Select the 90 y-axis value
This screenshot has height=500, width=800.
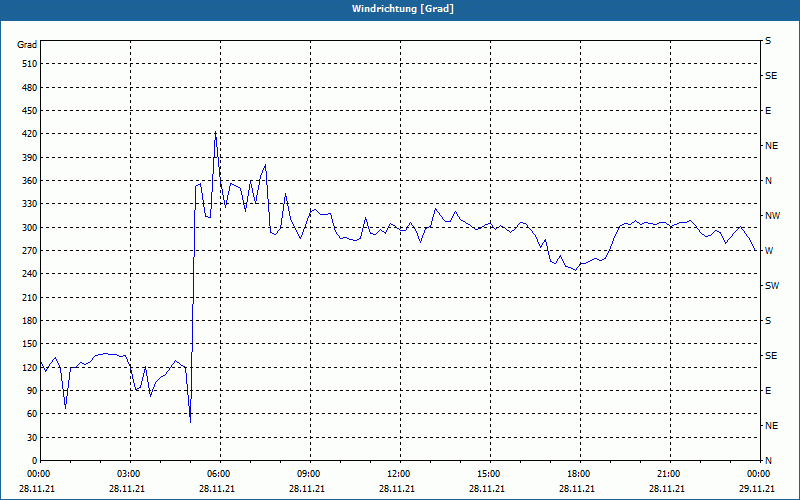(x=32, y=390)
